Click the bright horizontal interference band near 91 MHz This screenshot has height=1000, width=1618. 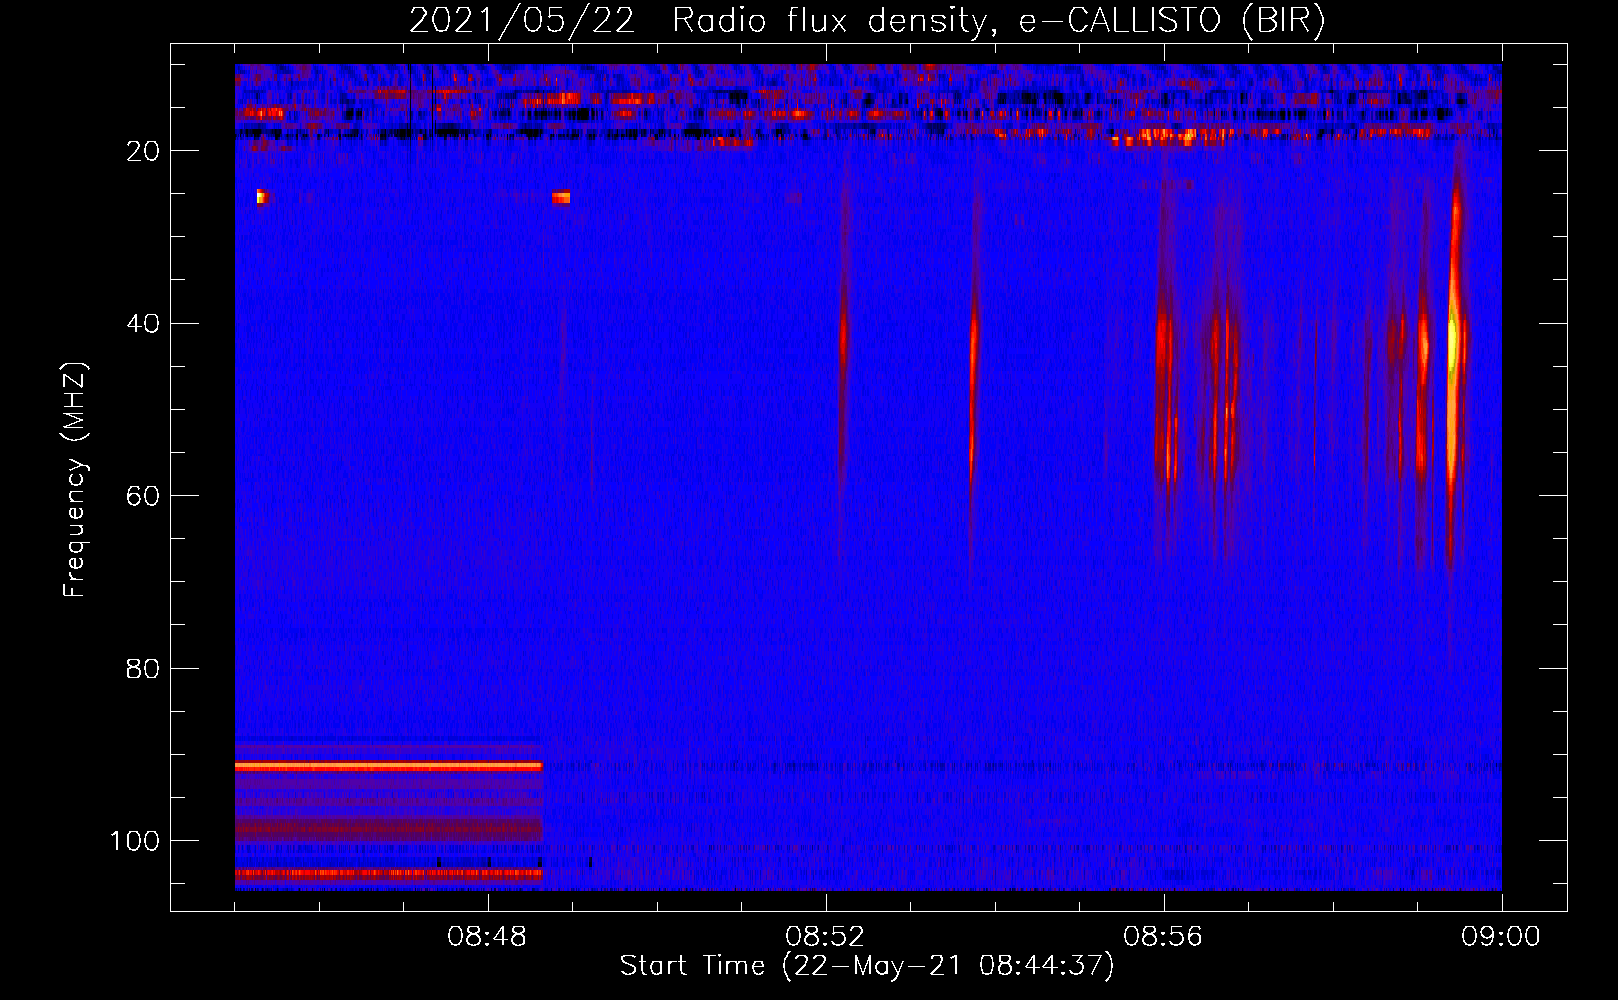coord(389,766)
